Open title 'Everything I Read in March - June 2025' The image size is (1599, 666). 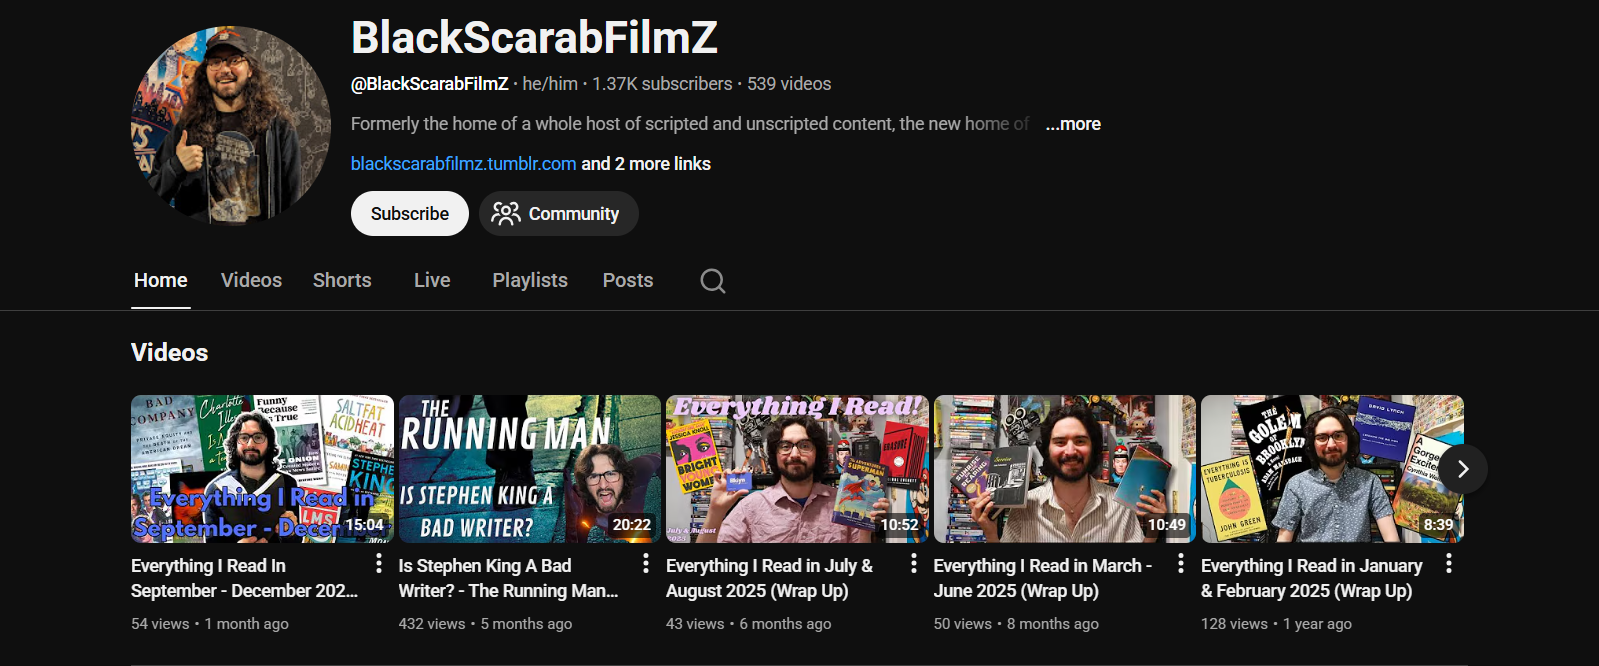1043,578
